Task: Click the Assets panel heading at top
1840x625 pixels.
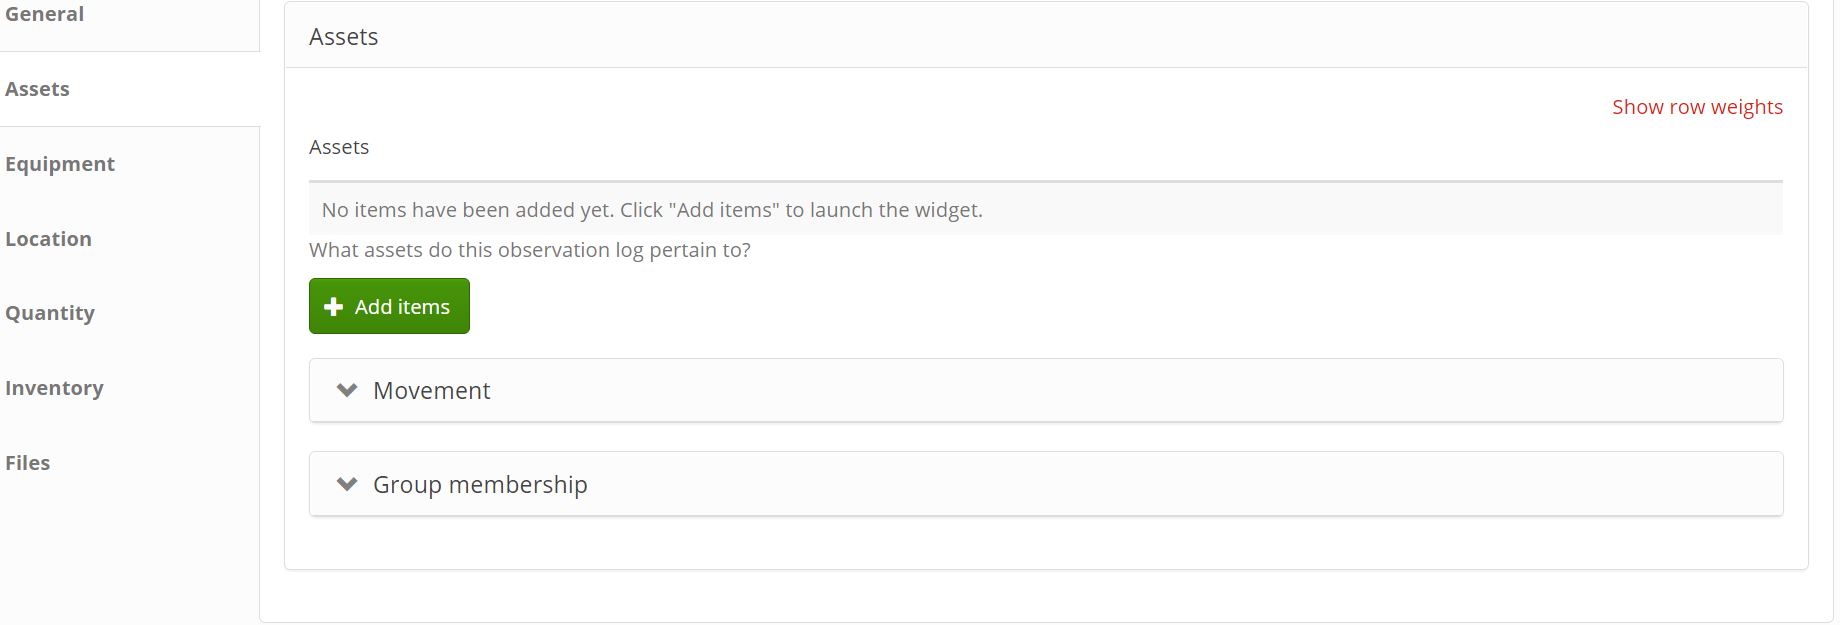Action: [344, 37]
